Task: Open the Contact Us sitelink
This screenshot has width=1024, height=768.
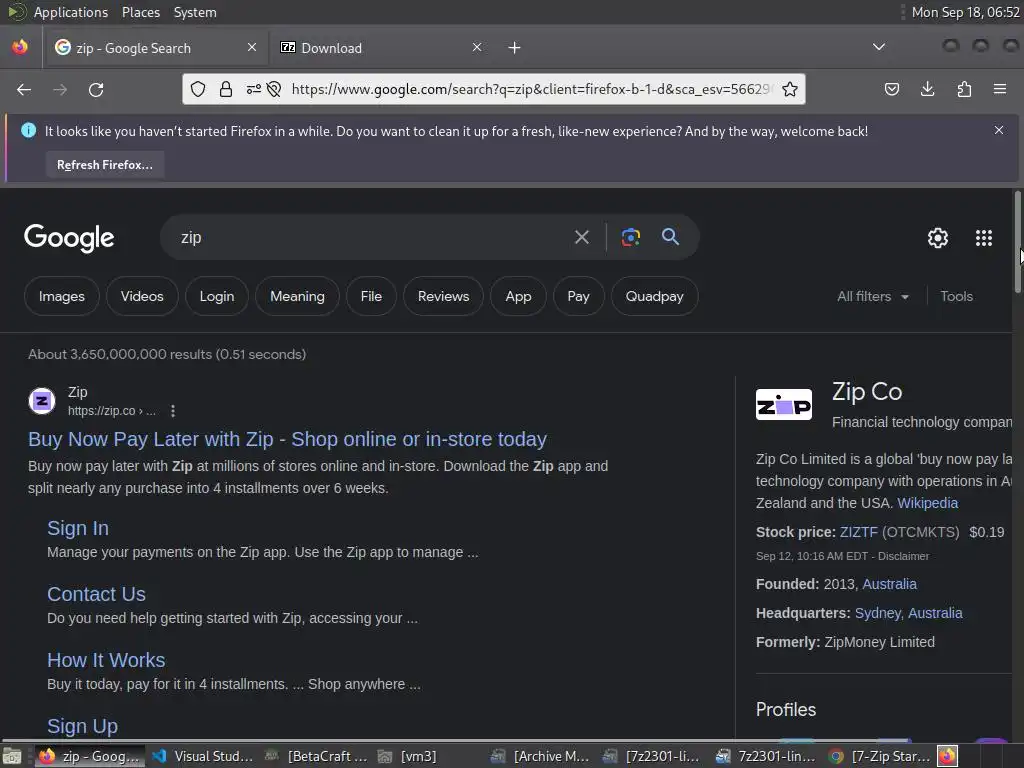Action: [96, 594]
